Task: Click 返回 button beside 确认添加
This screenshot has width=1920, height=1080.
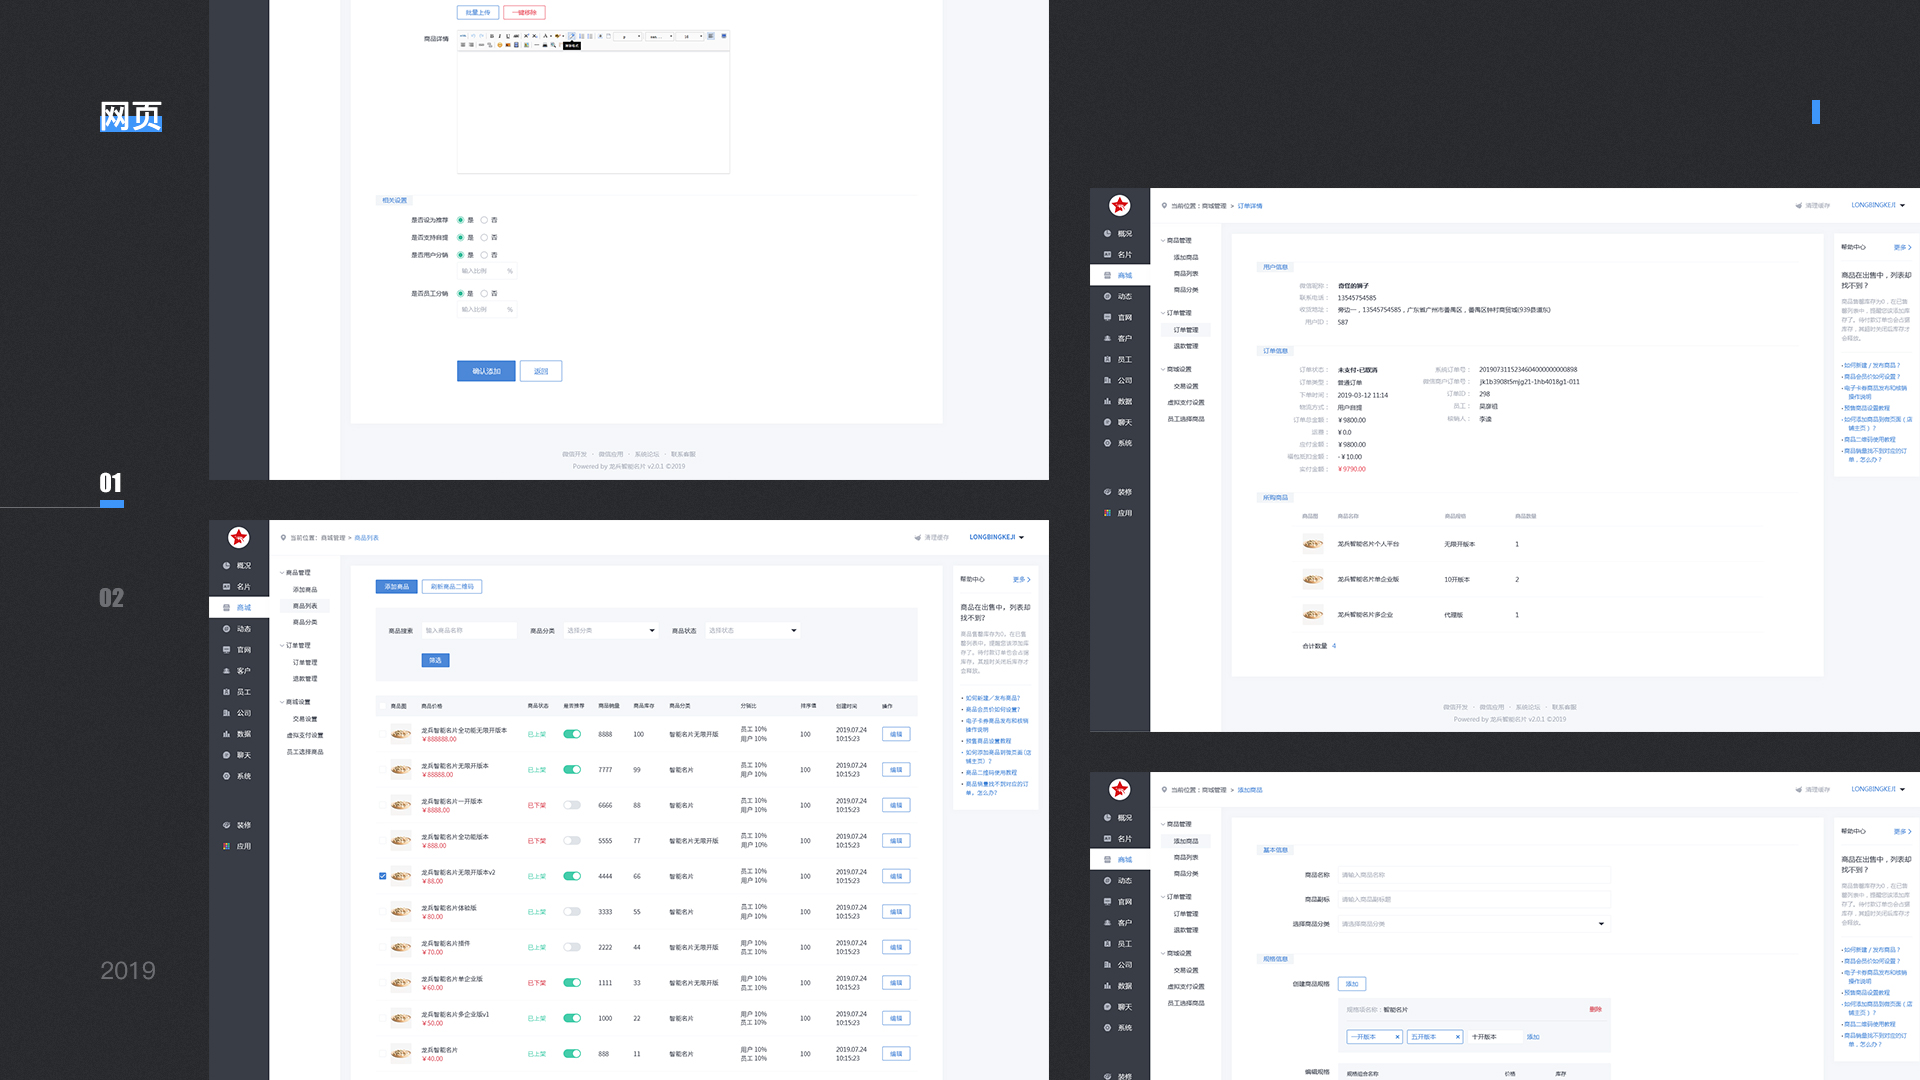Action: [x=541, y=371]
